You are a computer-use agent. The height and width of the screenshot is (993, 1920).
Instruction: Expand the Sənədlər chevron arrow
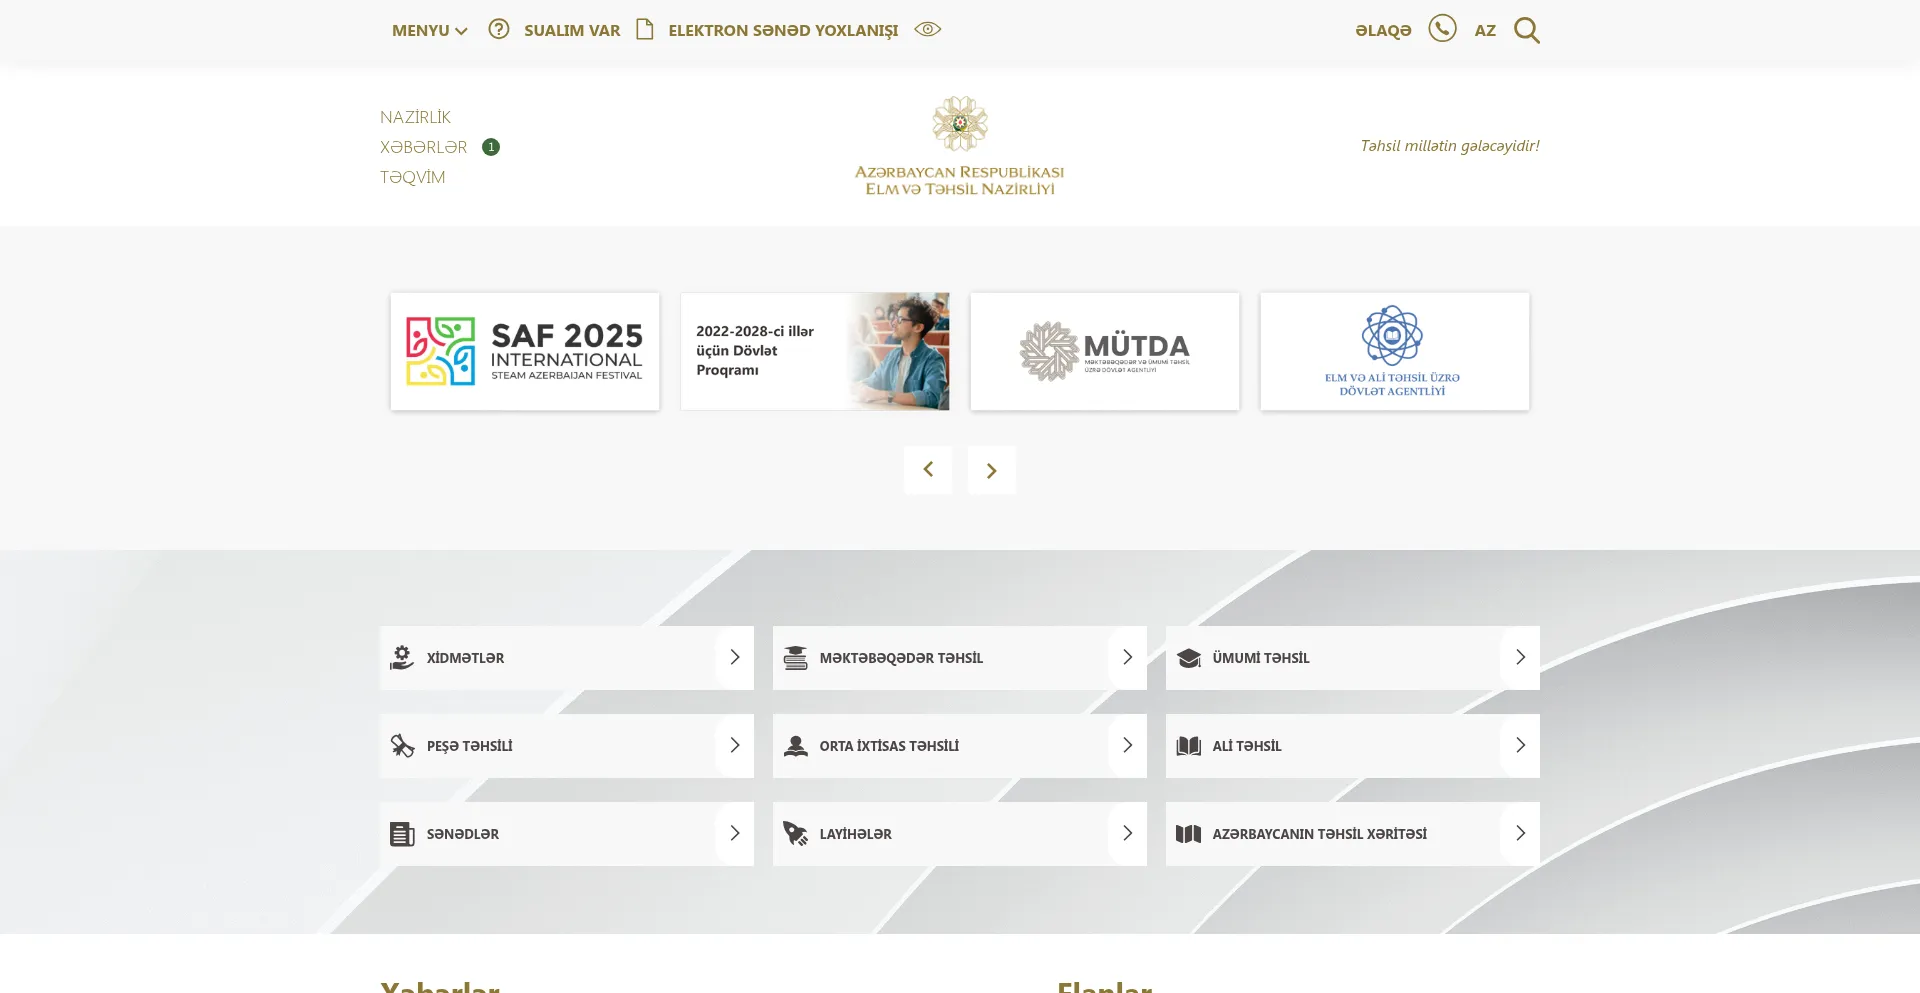[x=734, y=833]
